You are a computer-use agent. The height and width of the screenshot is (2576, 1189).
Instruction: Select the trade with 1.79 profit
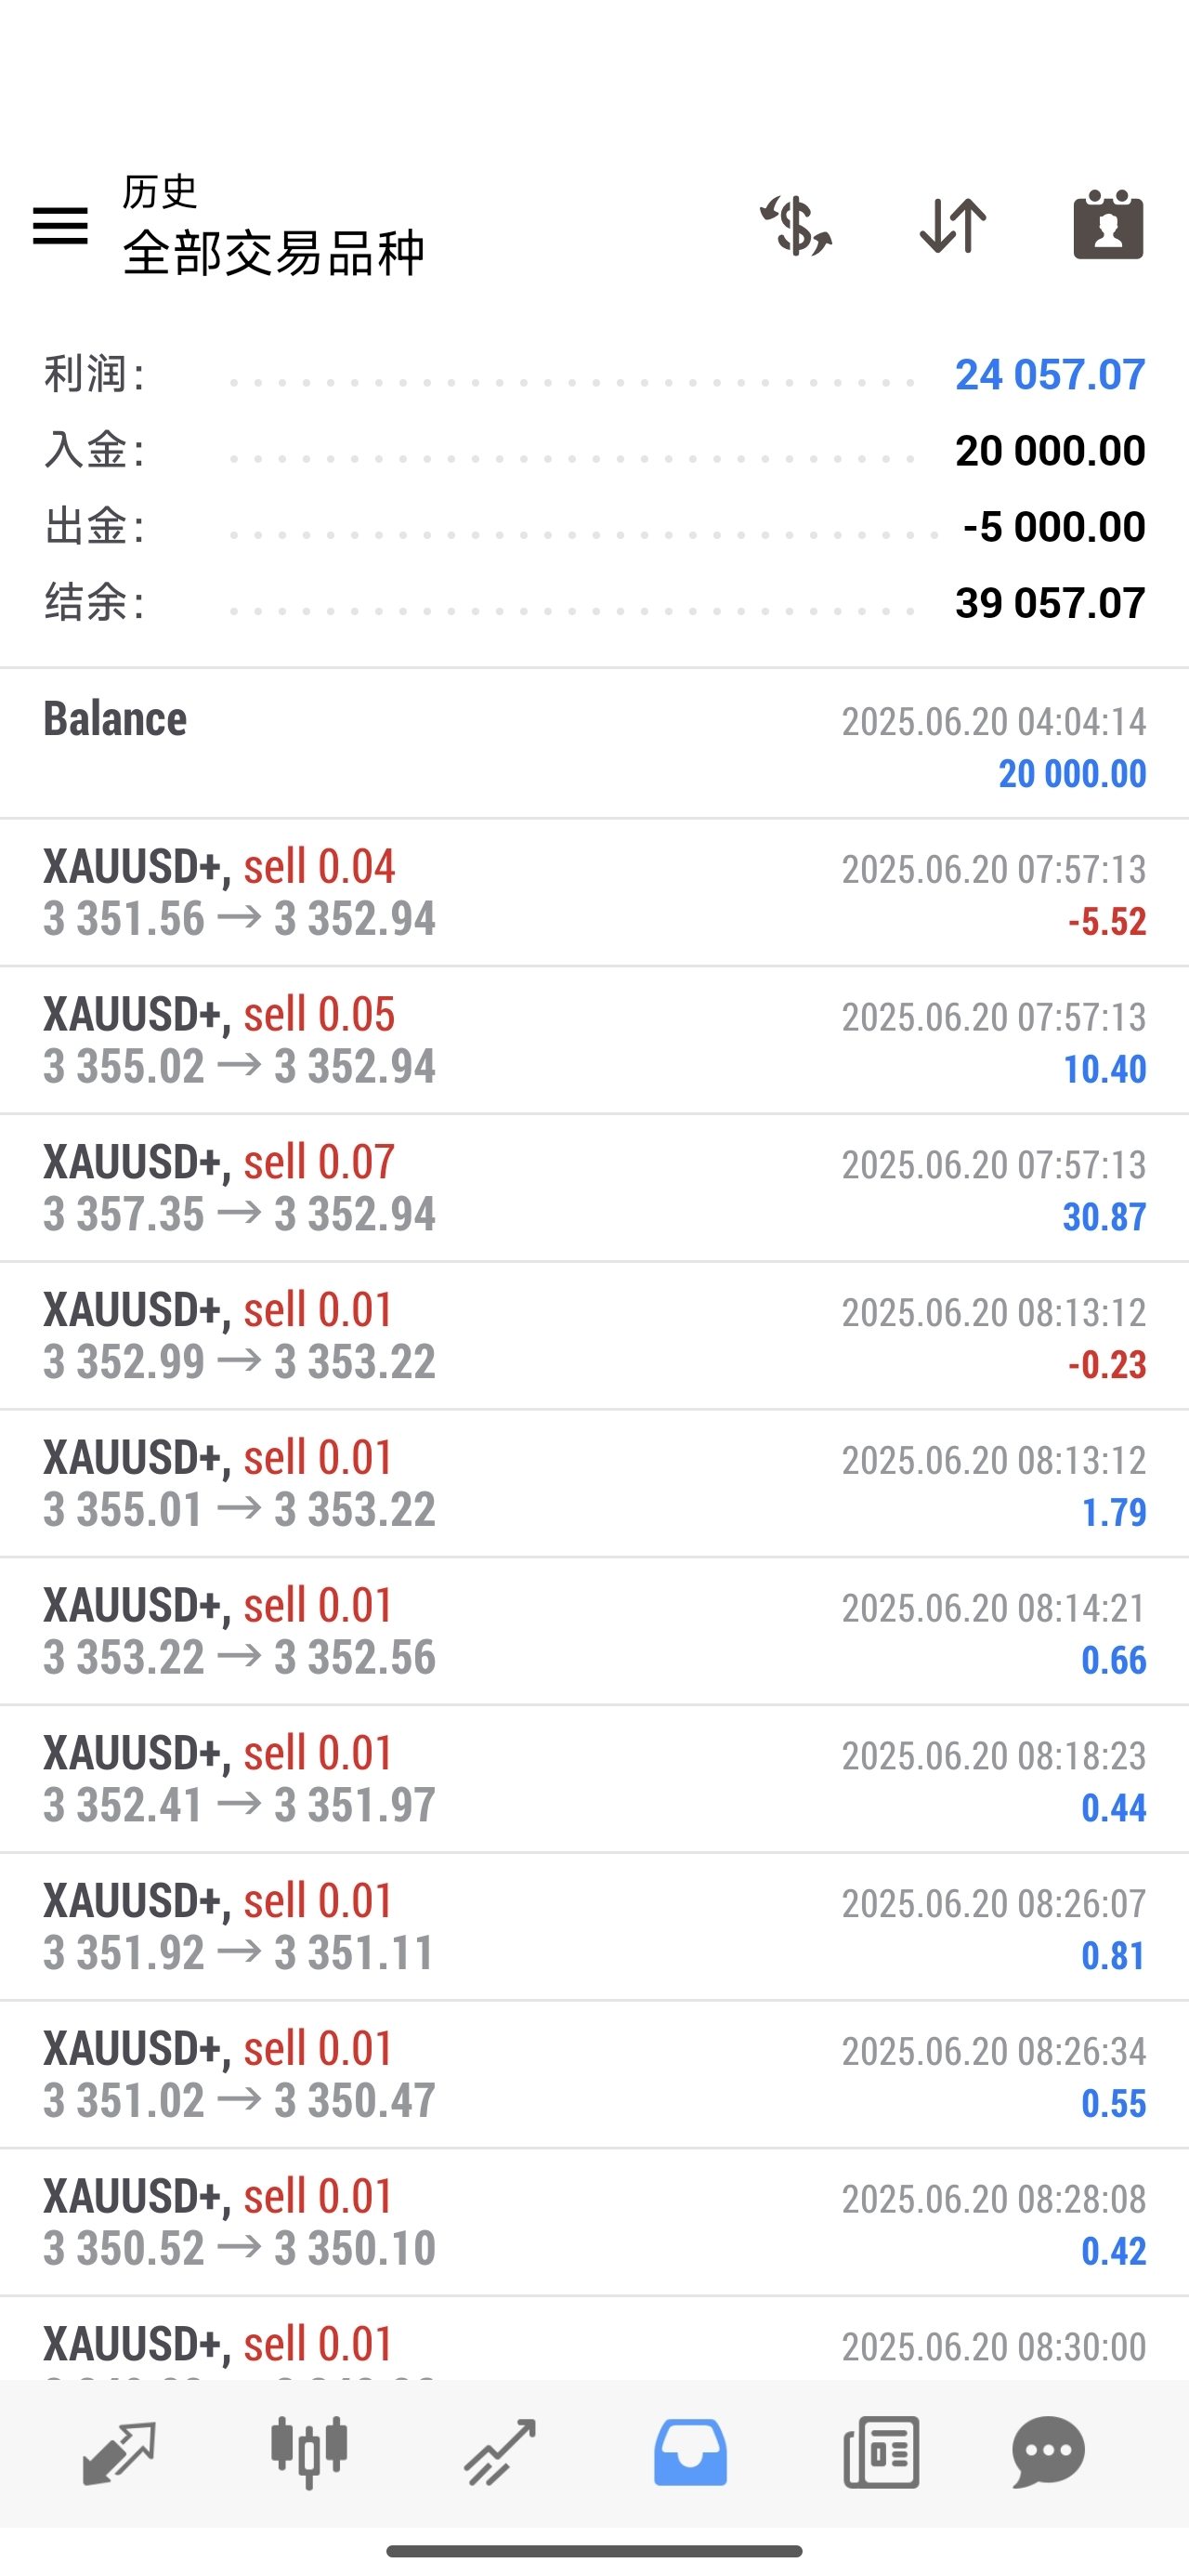594,1484
